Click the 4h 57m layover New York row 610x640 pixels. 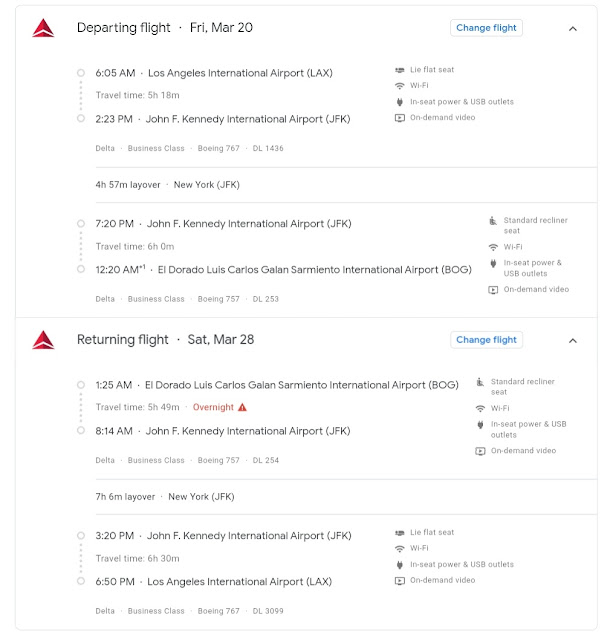click(x=167, y=185)
